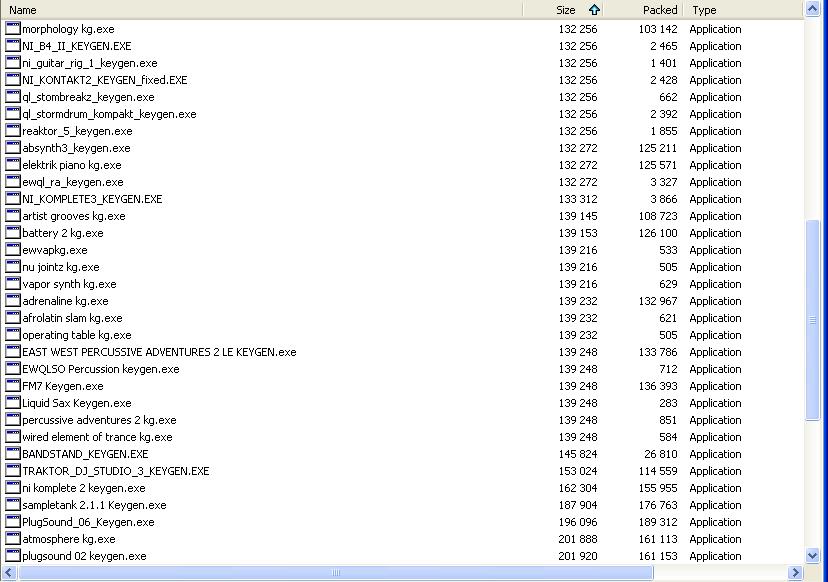Screen dimensions: 828x582
Task: Click the icon of morphology kg.exe
Action: [13, 29]
